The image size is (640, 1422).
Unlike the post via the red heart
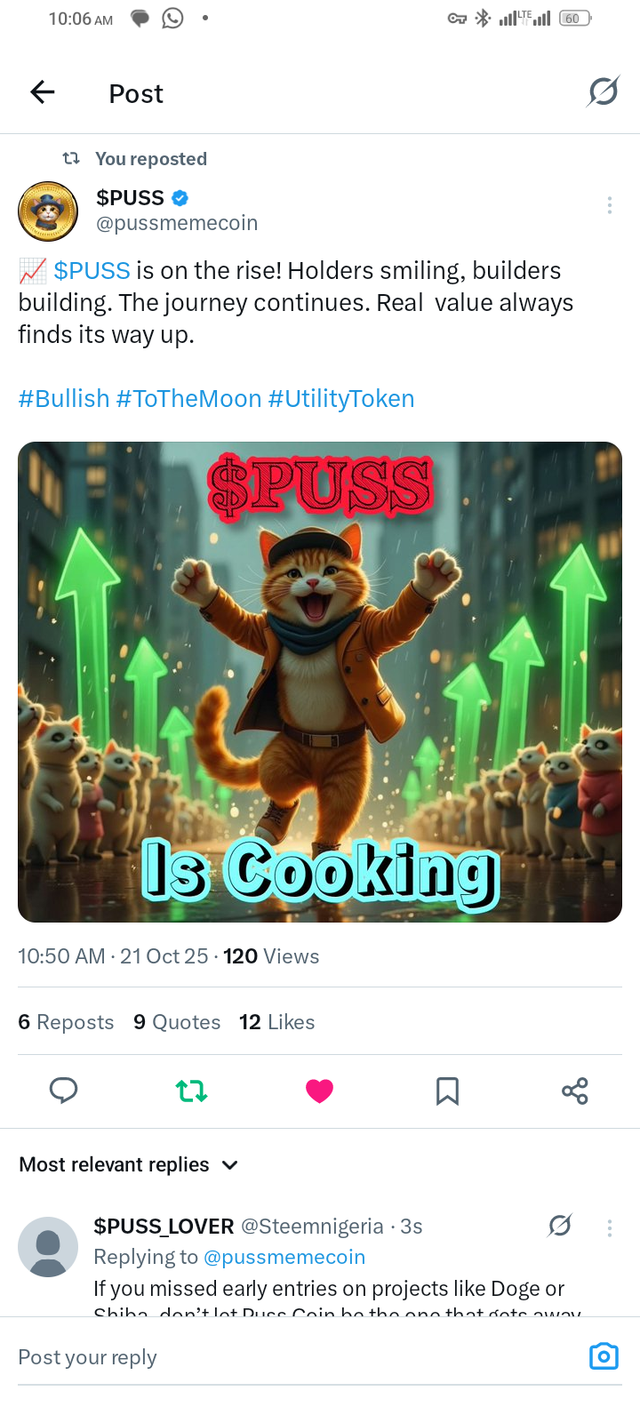(x=319, y=1091)
